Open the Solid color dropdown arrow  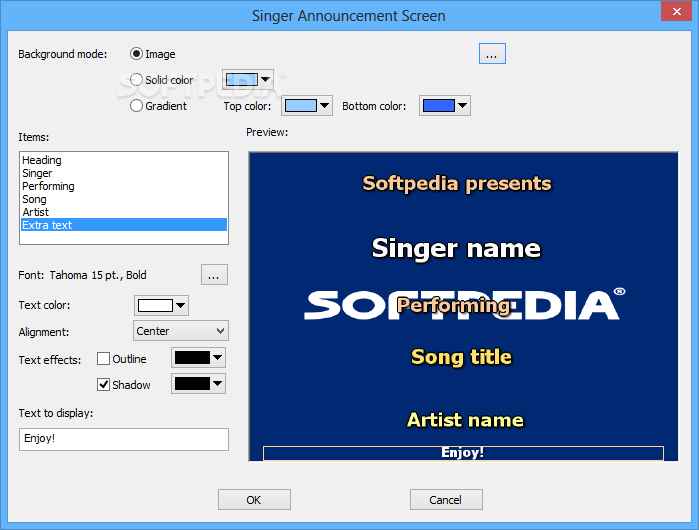266,80
